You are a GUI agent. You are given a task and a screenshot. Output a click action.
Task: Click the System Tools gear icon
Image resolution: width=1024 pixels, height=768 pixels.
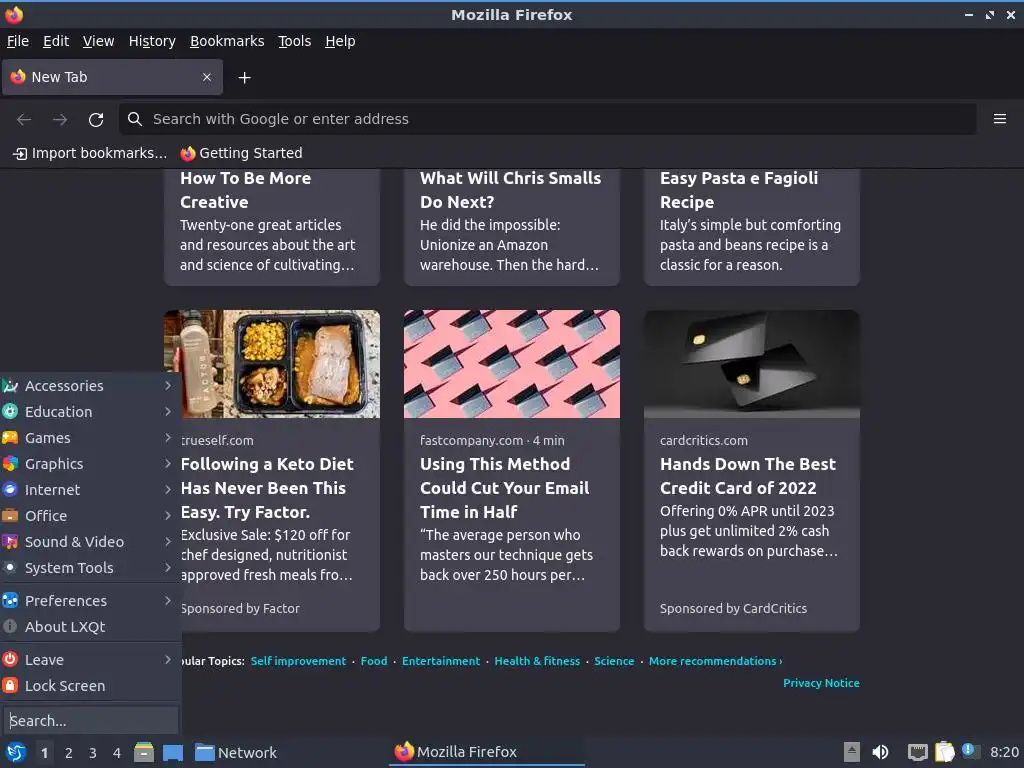click(10, 568)
